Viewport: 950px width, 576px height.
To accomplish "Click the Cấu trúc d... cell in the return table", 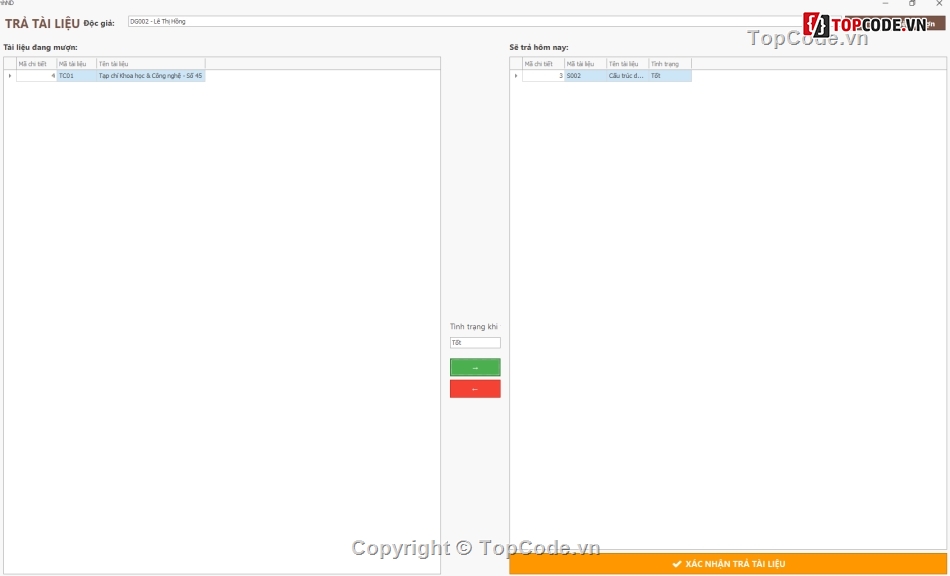I will tap(628, 76).
